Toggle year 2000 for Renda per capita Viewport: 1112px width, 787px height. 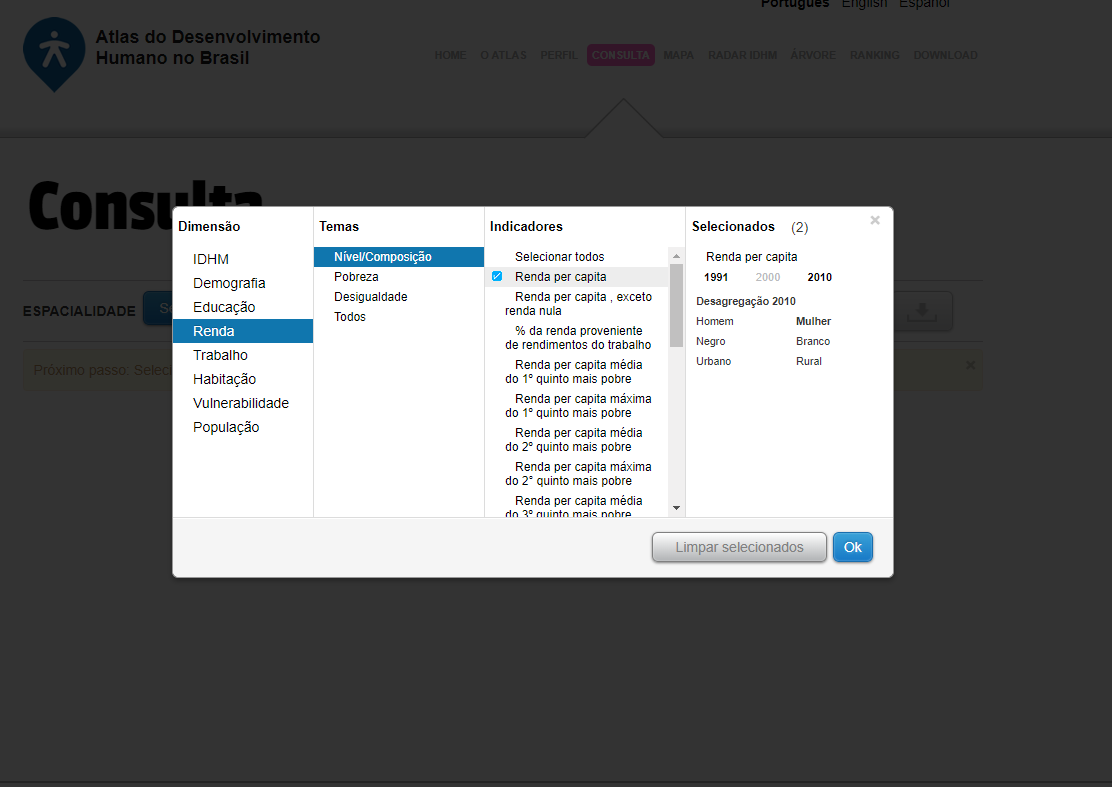click(768, 278)
